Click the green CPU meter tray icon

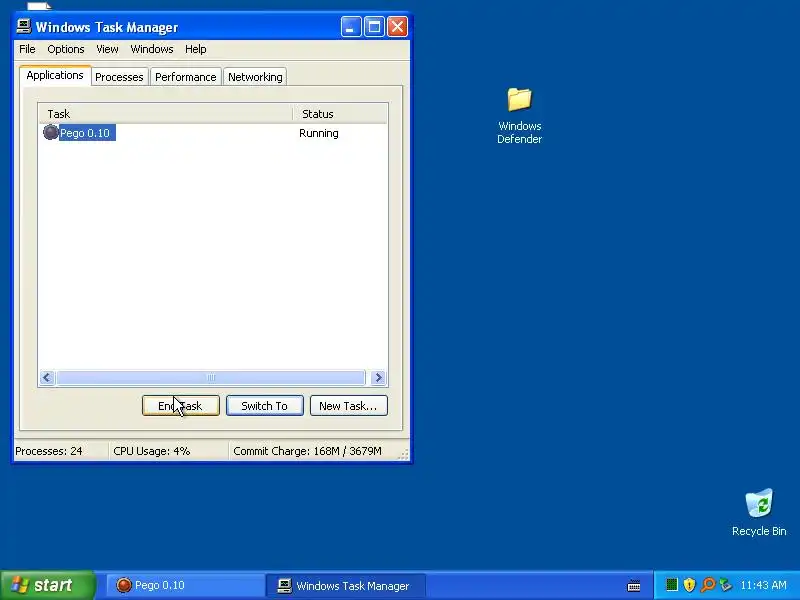(672, 585)
